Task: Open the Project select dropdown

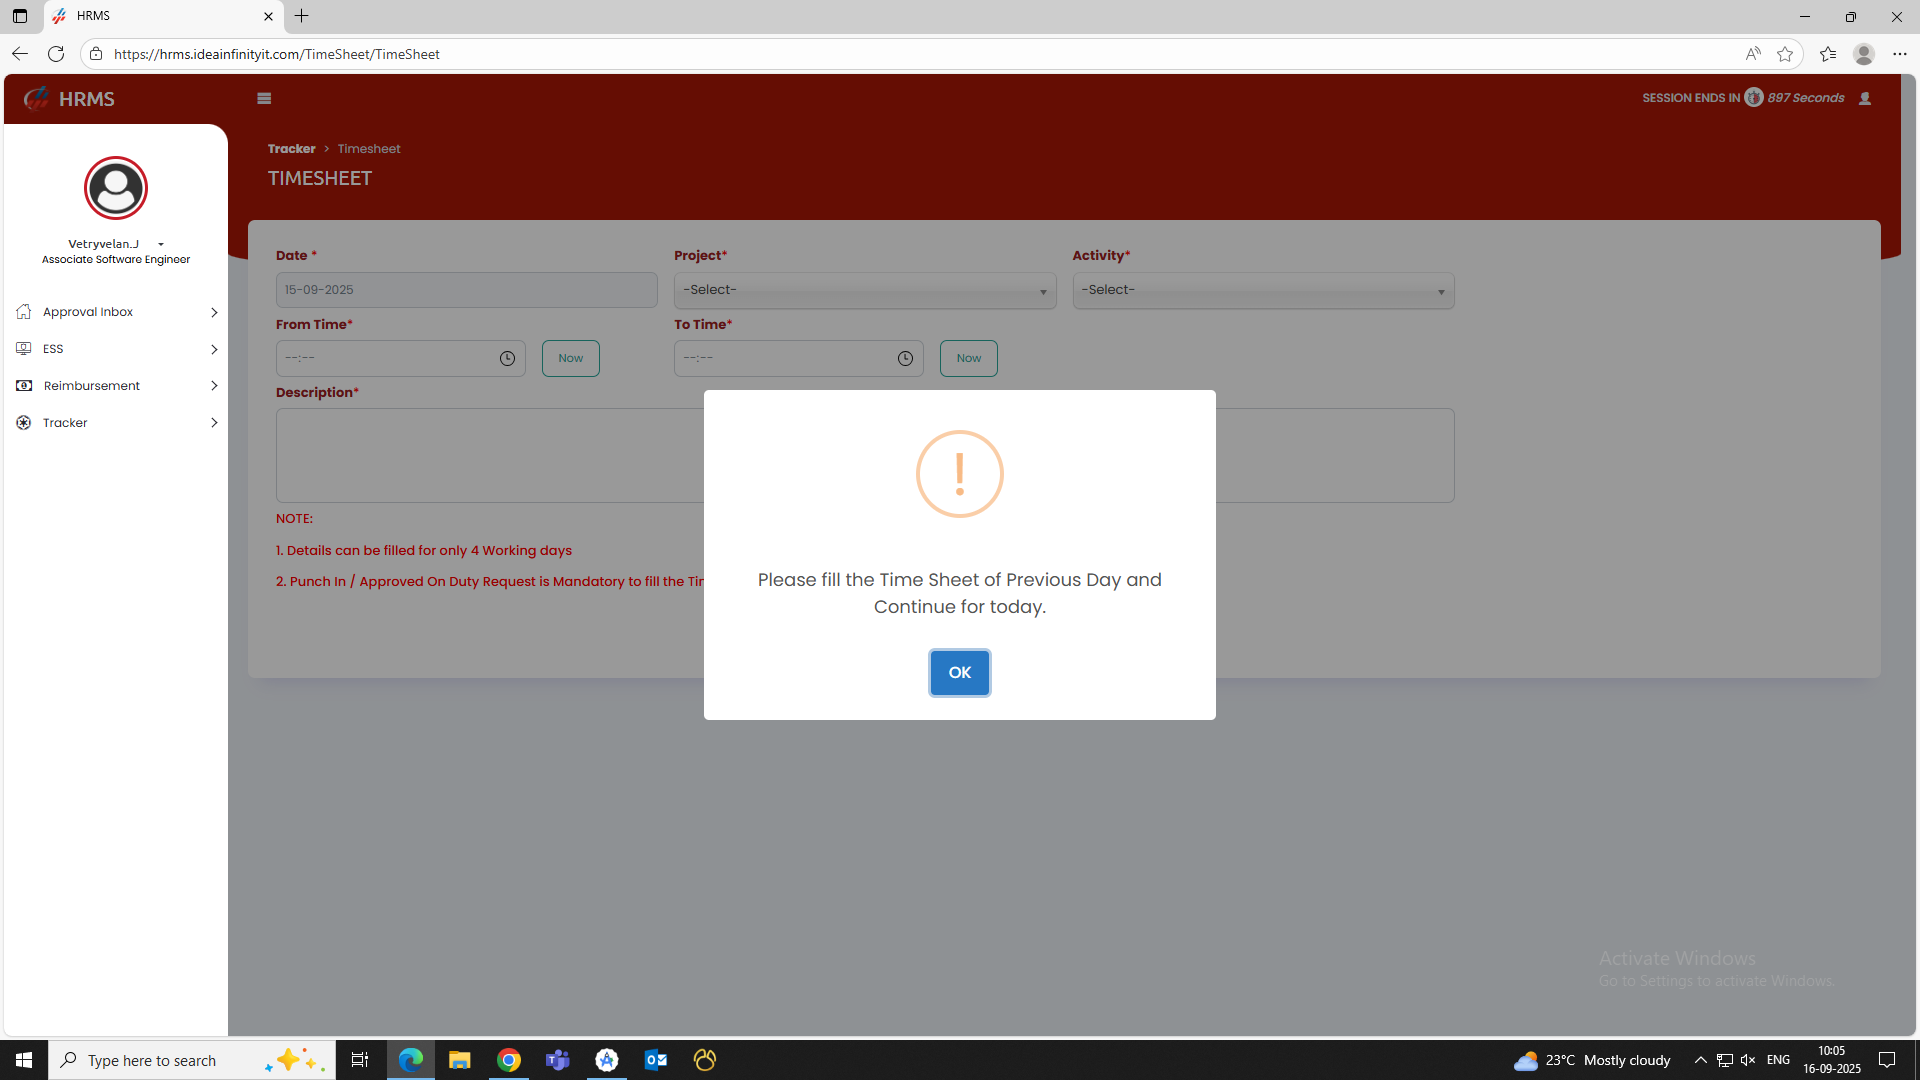Action: 864,290
